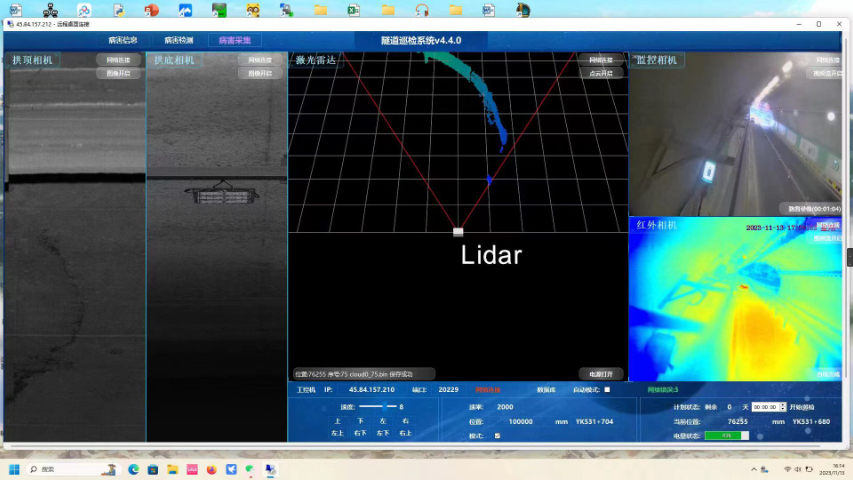Select the 病害检测 tab

point(179,41)
